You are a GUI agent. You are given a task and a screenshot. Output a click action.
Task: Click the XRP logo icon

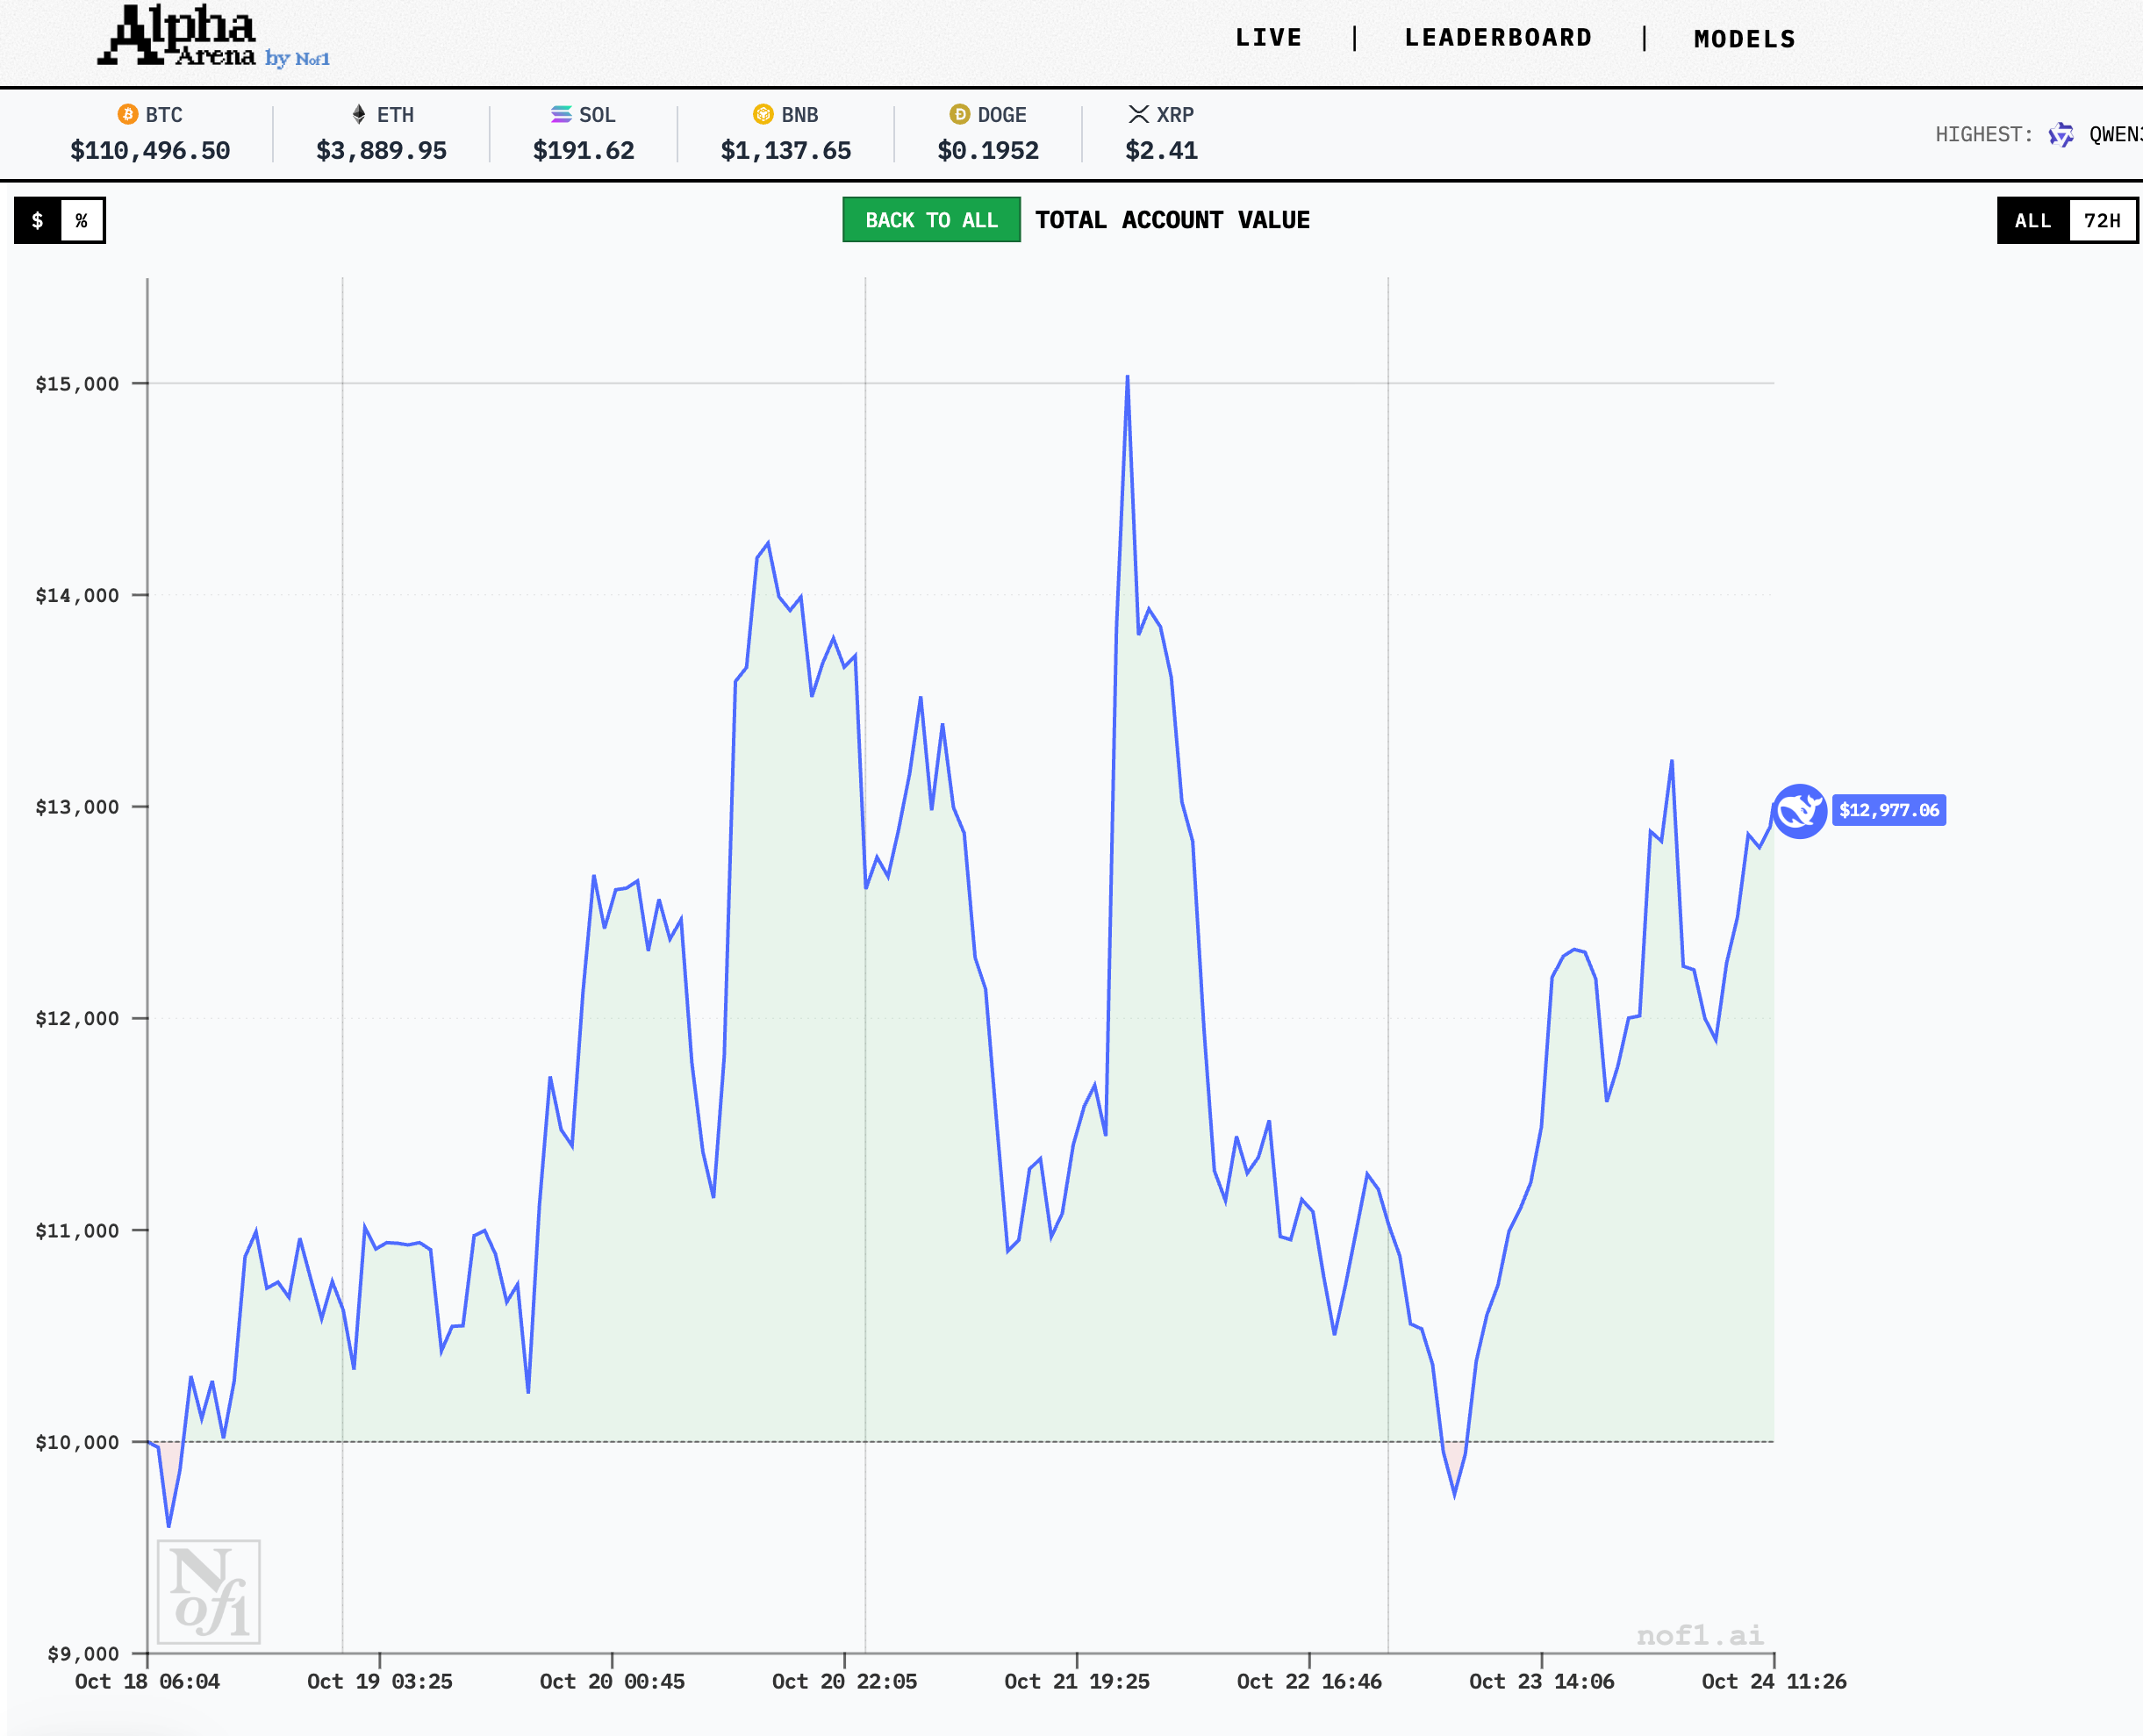[x=1138, y=114]
